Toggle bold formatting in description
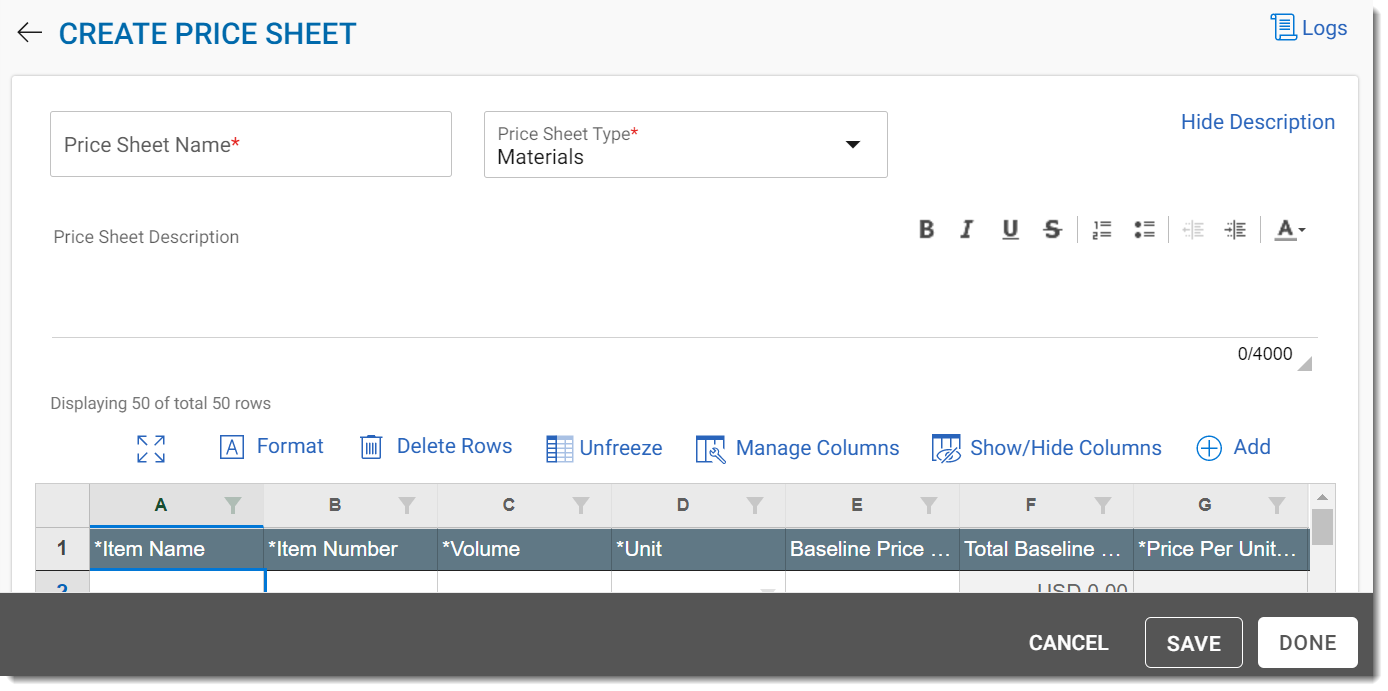 [x=926, y=230]
